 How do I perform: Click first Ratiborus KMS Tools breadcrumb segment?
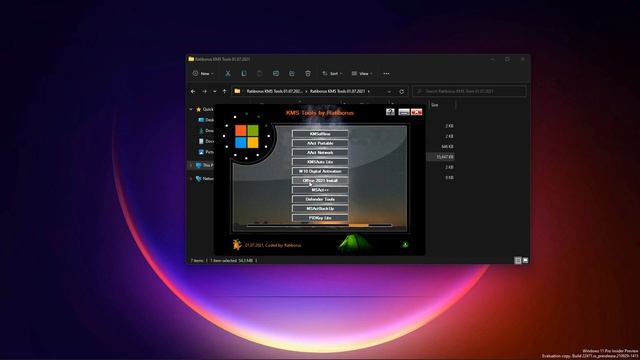[274, 91]
